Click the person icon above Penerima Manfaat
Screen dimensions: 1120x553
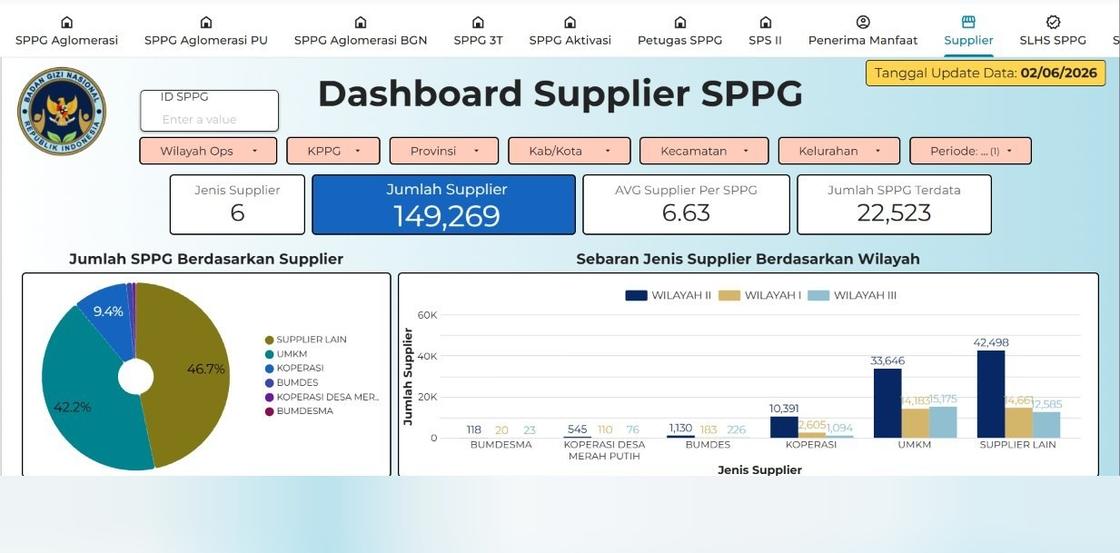[x=863, y=22]
